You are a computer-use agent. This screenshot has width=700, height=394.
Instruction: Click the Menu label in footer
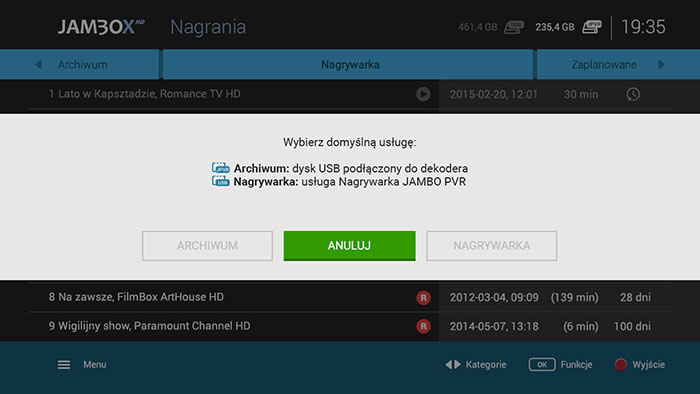(95, 365)
